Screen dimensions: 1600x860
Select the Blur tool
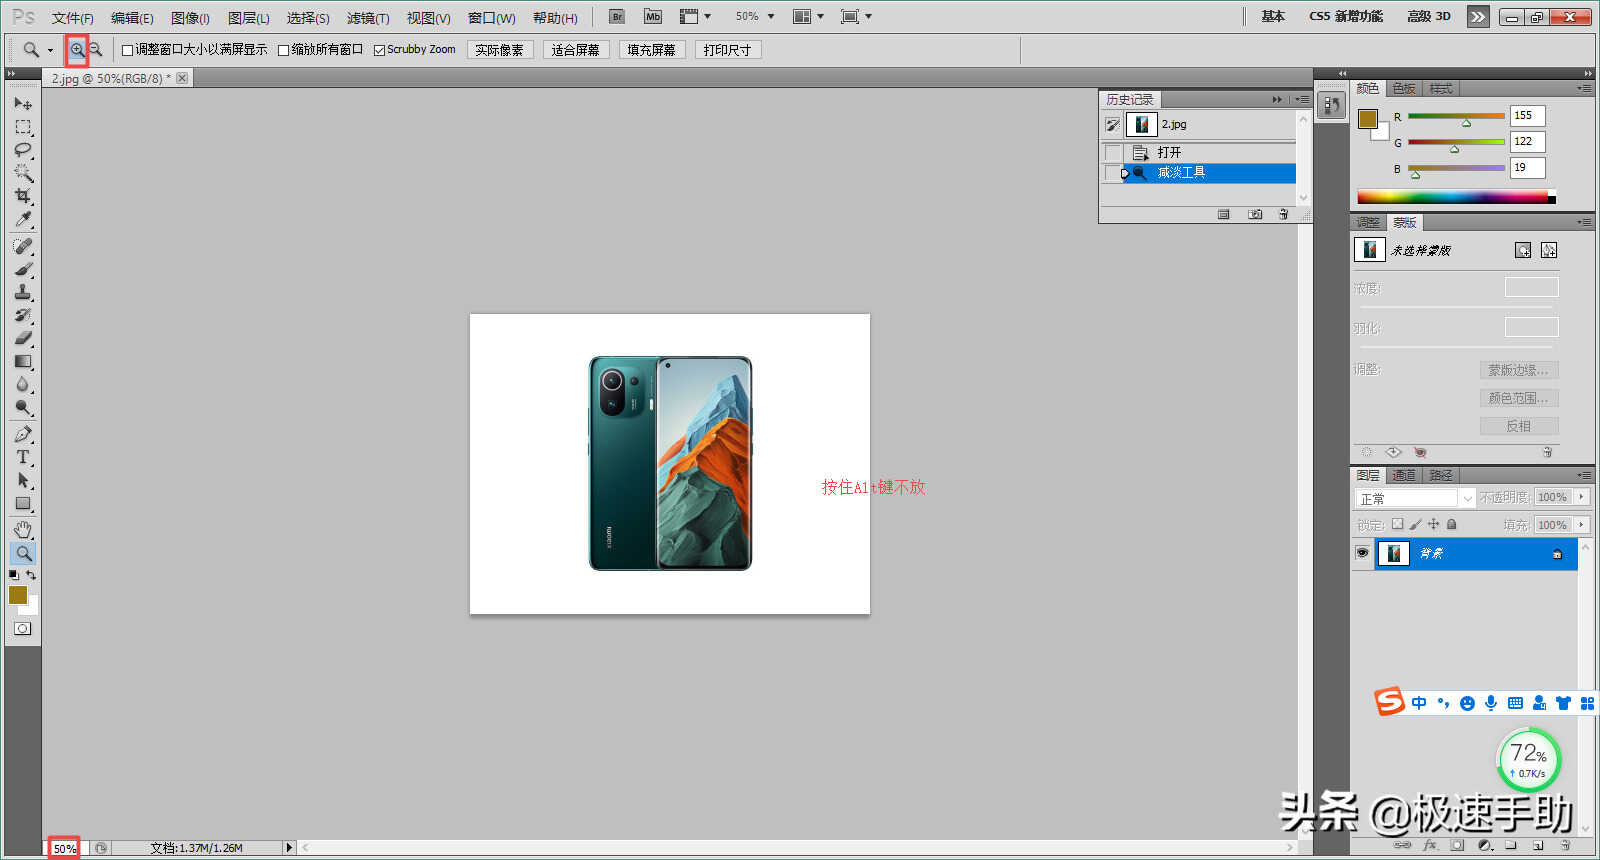tap(23, 384)
